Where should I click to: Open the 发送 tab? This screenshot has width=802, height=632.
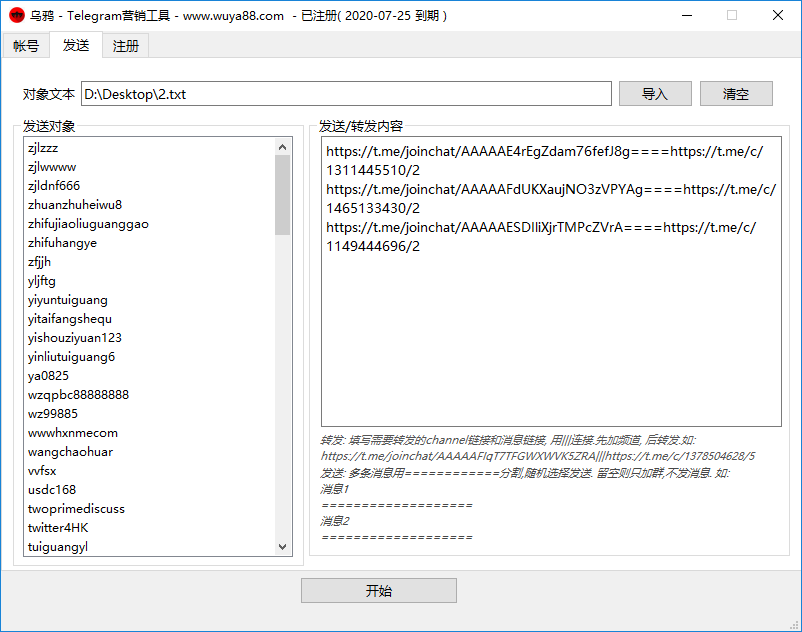tap(76, 45)
